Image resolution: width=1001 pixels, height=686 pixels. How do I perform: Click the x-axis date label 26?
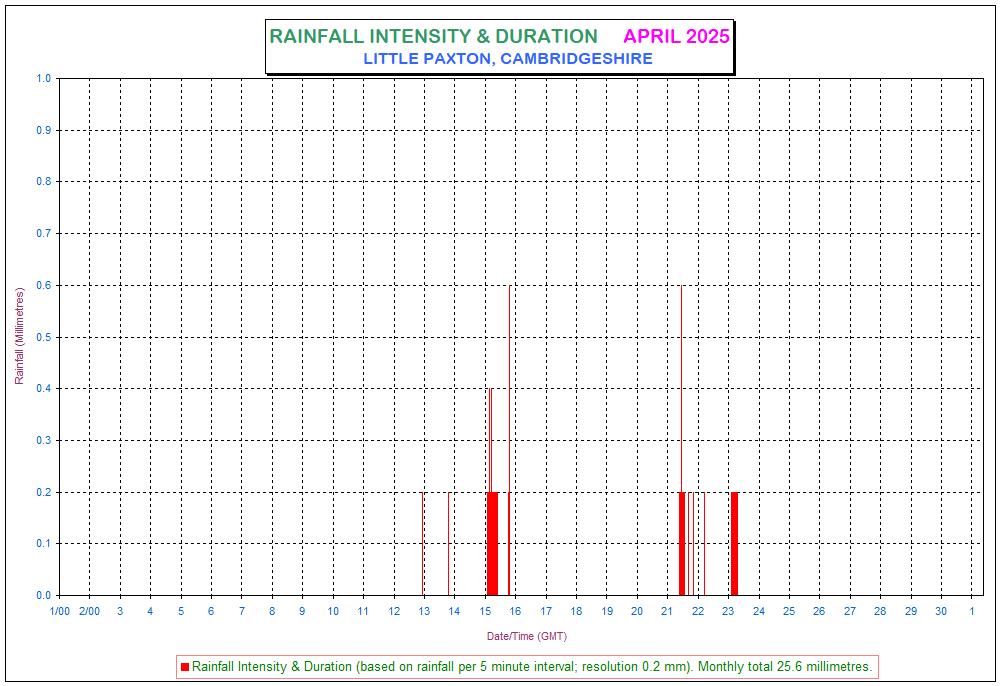click(x=819, y=611)
